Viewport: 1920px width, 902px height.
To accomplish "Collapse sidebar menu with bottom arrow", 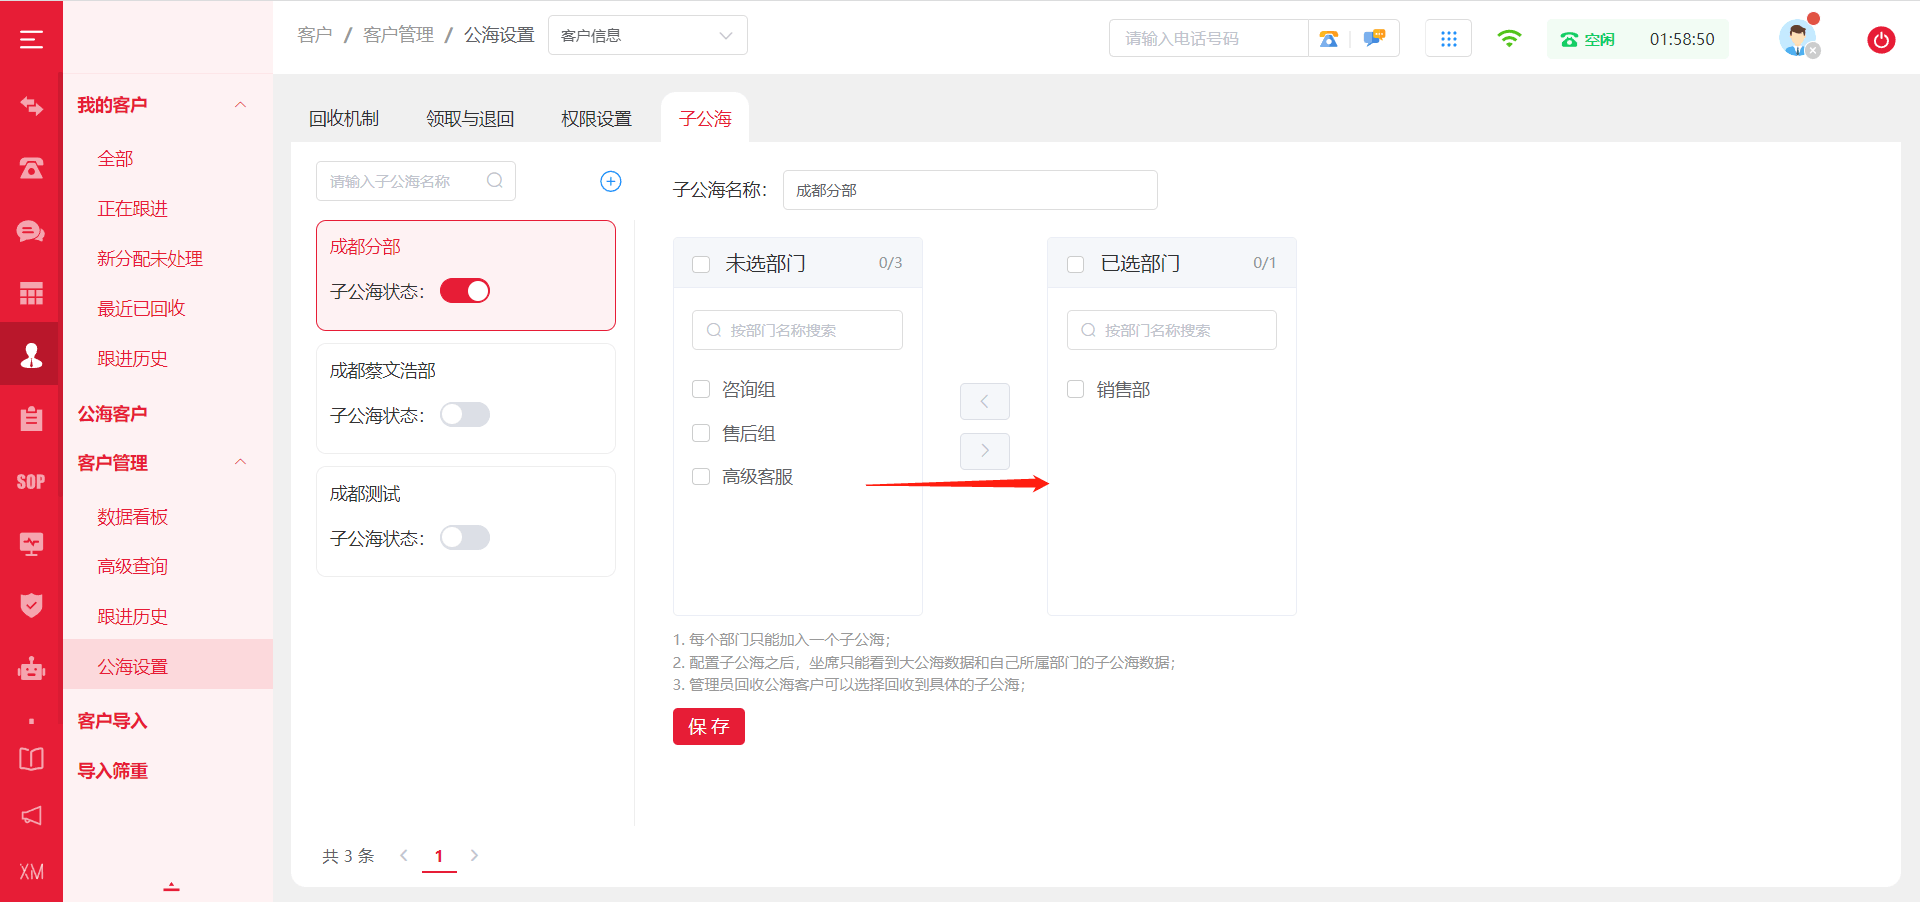I will pos(171,886).
